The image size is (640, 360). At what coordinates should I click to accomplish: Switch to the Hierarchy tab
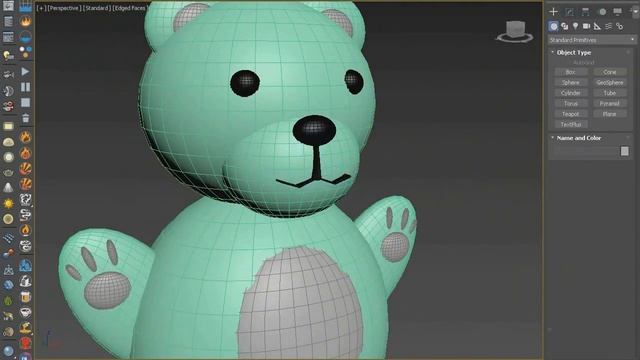click(586, 11)
